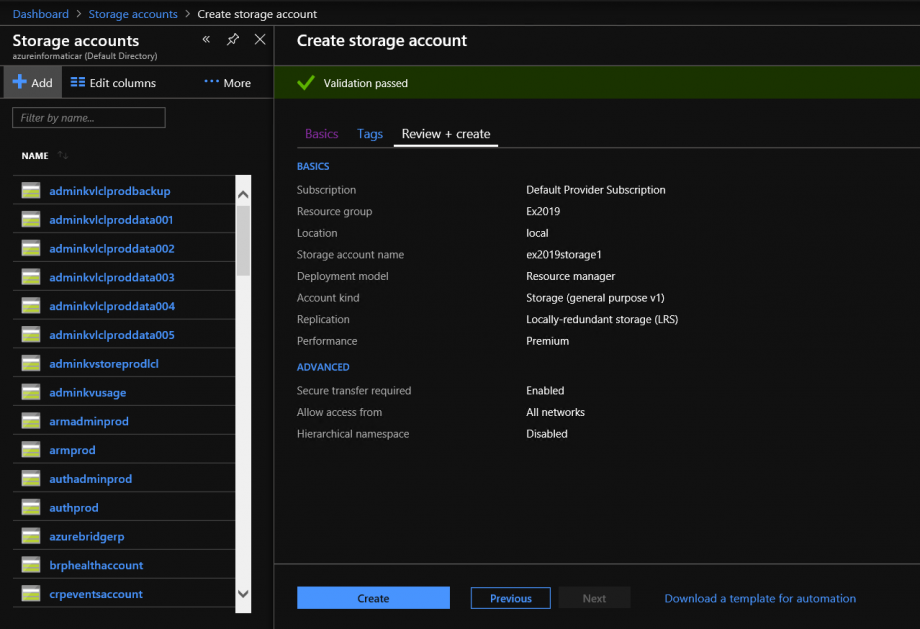The height and width of the screenshot is (629, 920).
Task: Sort the list by NAME column arrows
Action: tap(63, 156)
